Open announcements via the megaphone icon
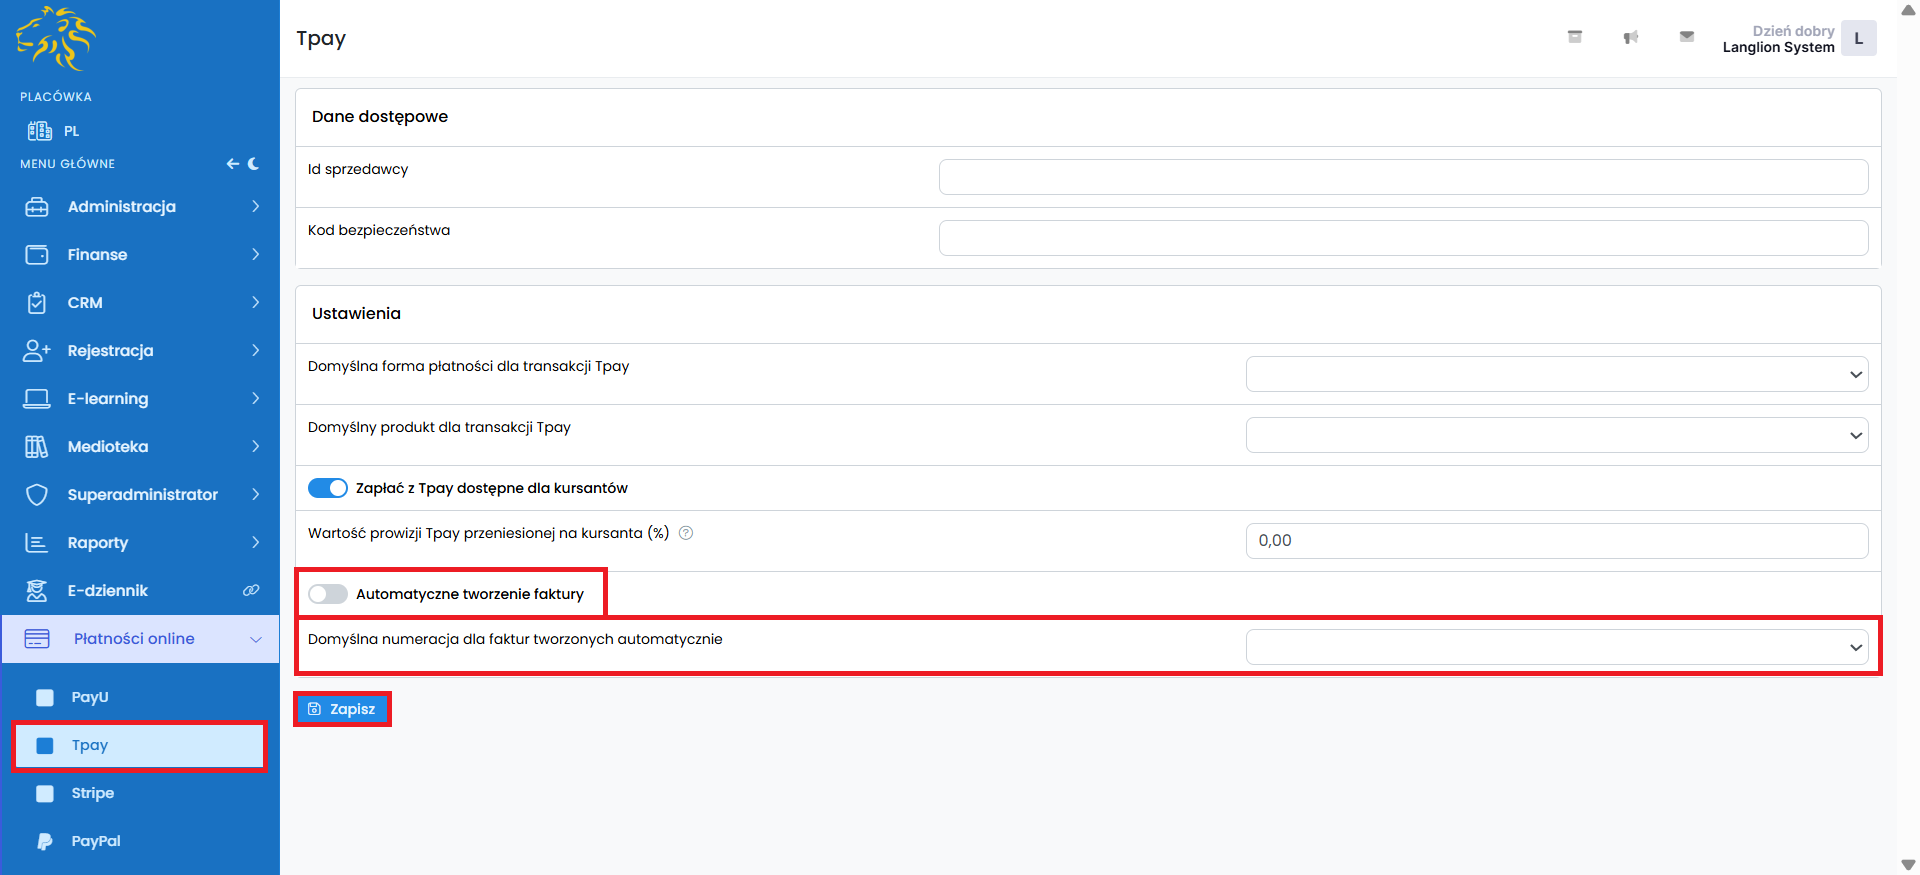1920x875 pixels. pos(1630,37)
